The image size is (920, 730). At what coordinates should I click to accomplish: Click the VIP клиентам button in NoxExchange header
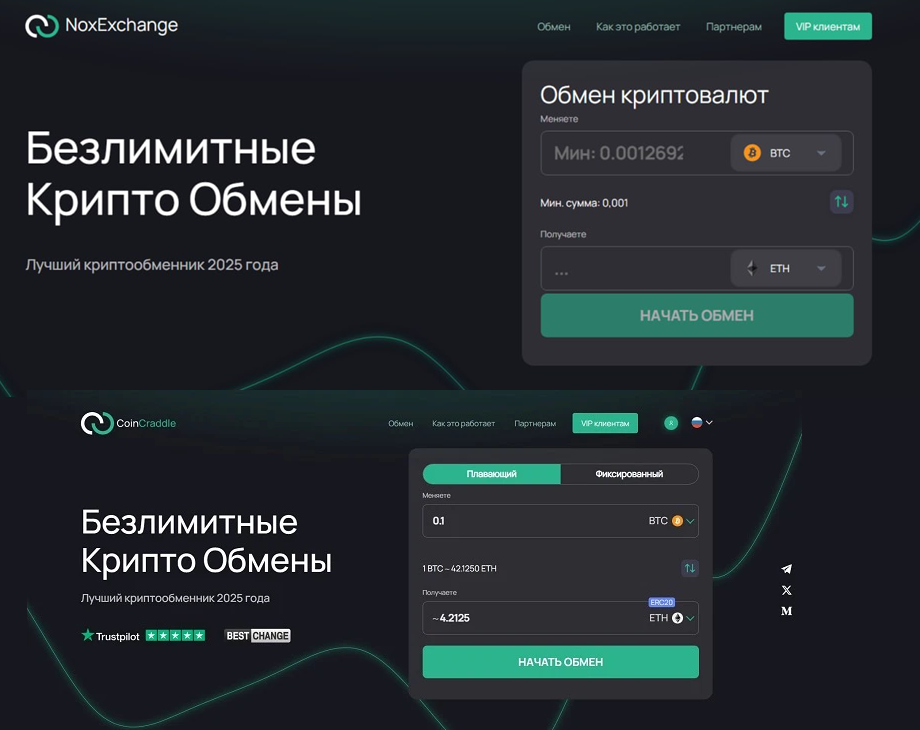click(x=828, y=26)
